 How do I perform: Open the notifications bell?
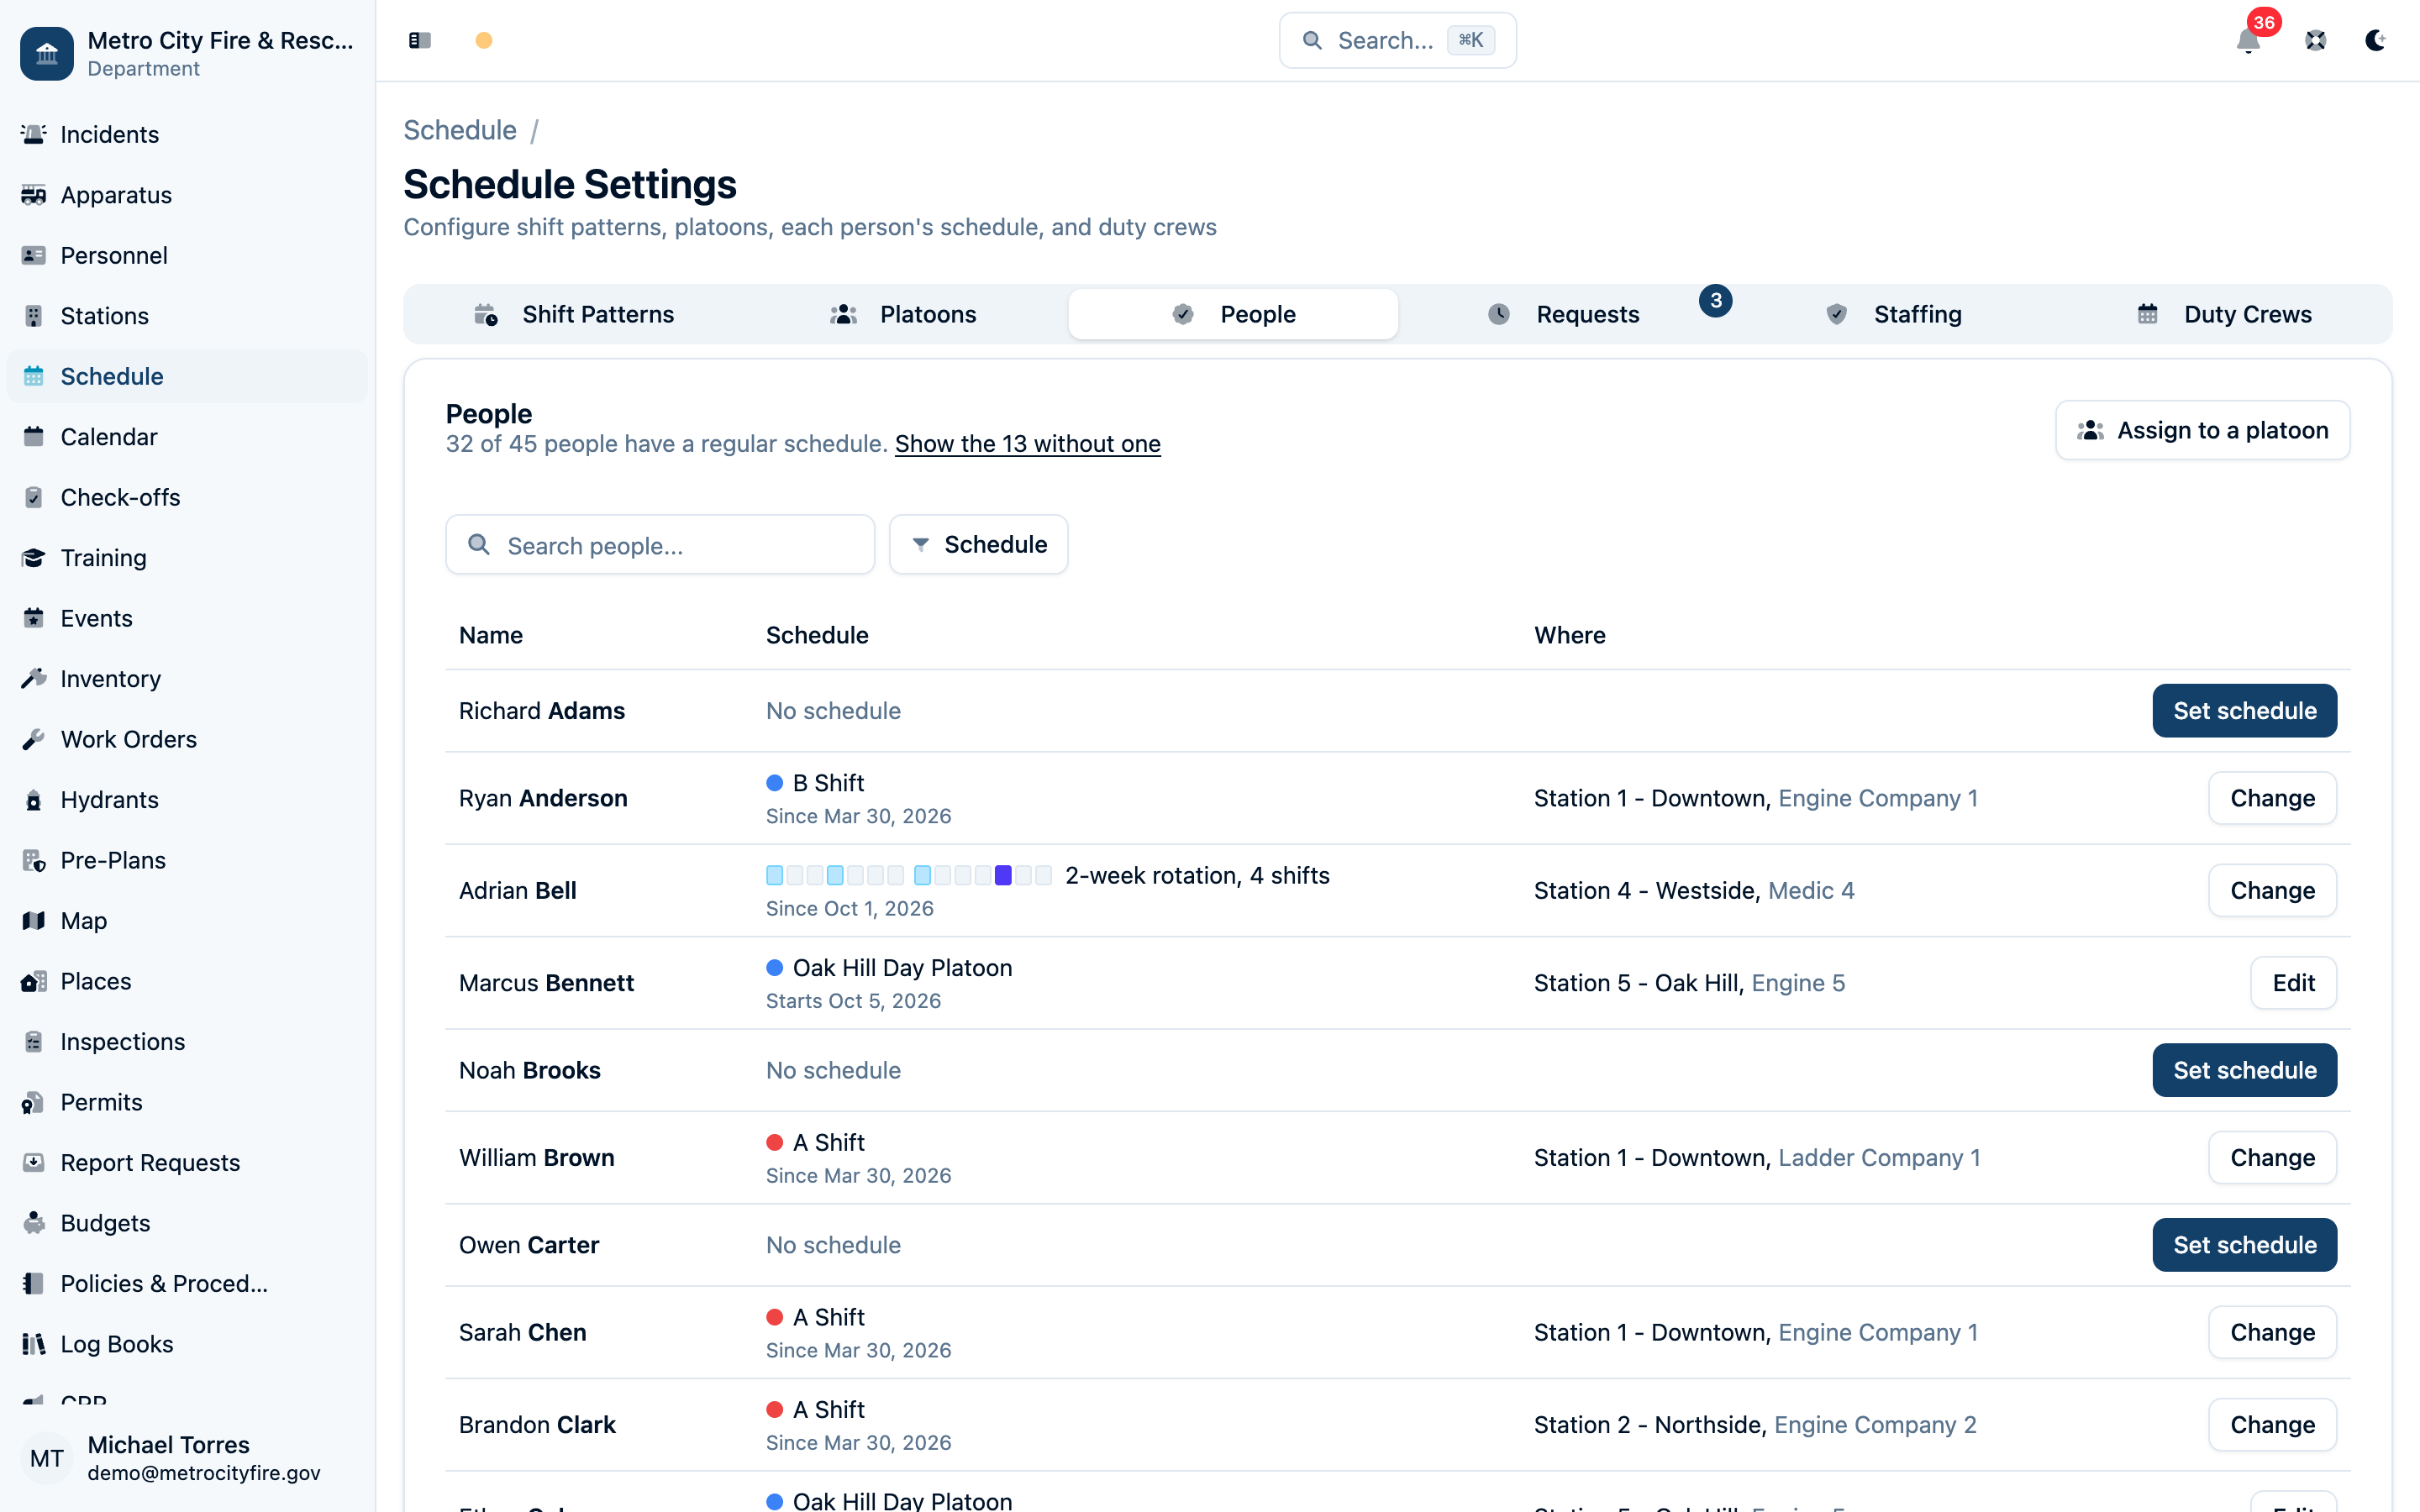tap(2248, 40)
